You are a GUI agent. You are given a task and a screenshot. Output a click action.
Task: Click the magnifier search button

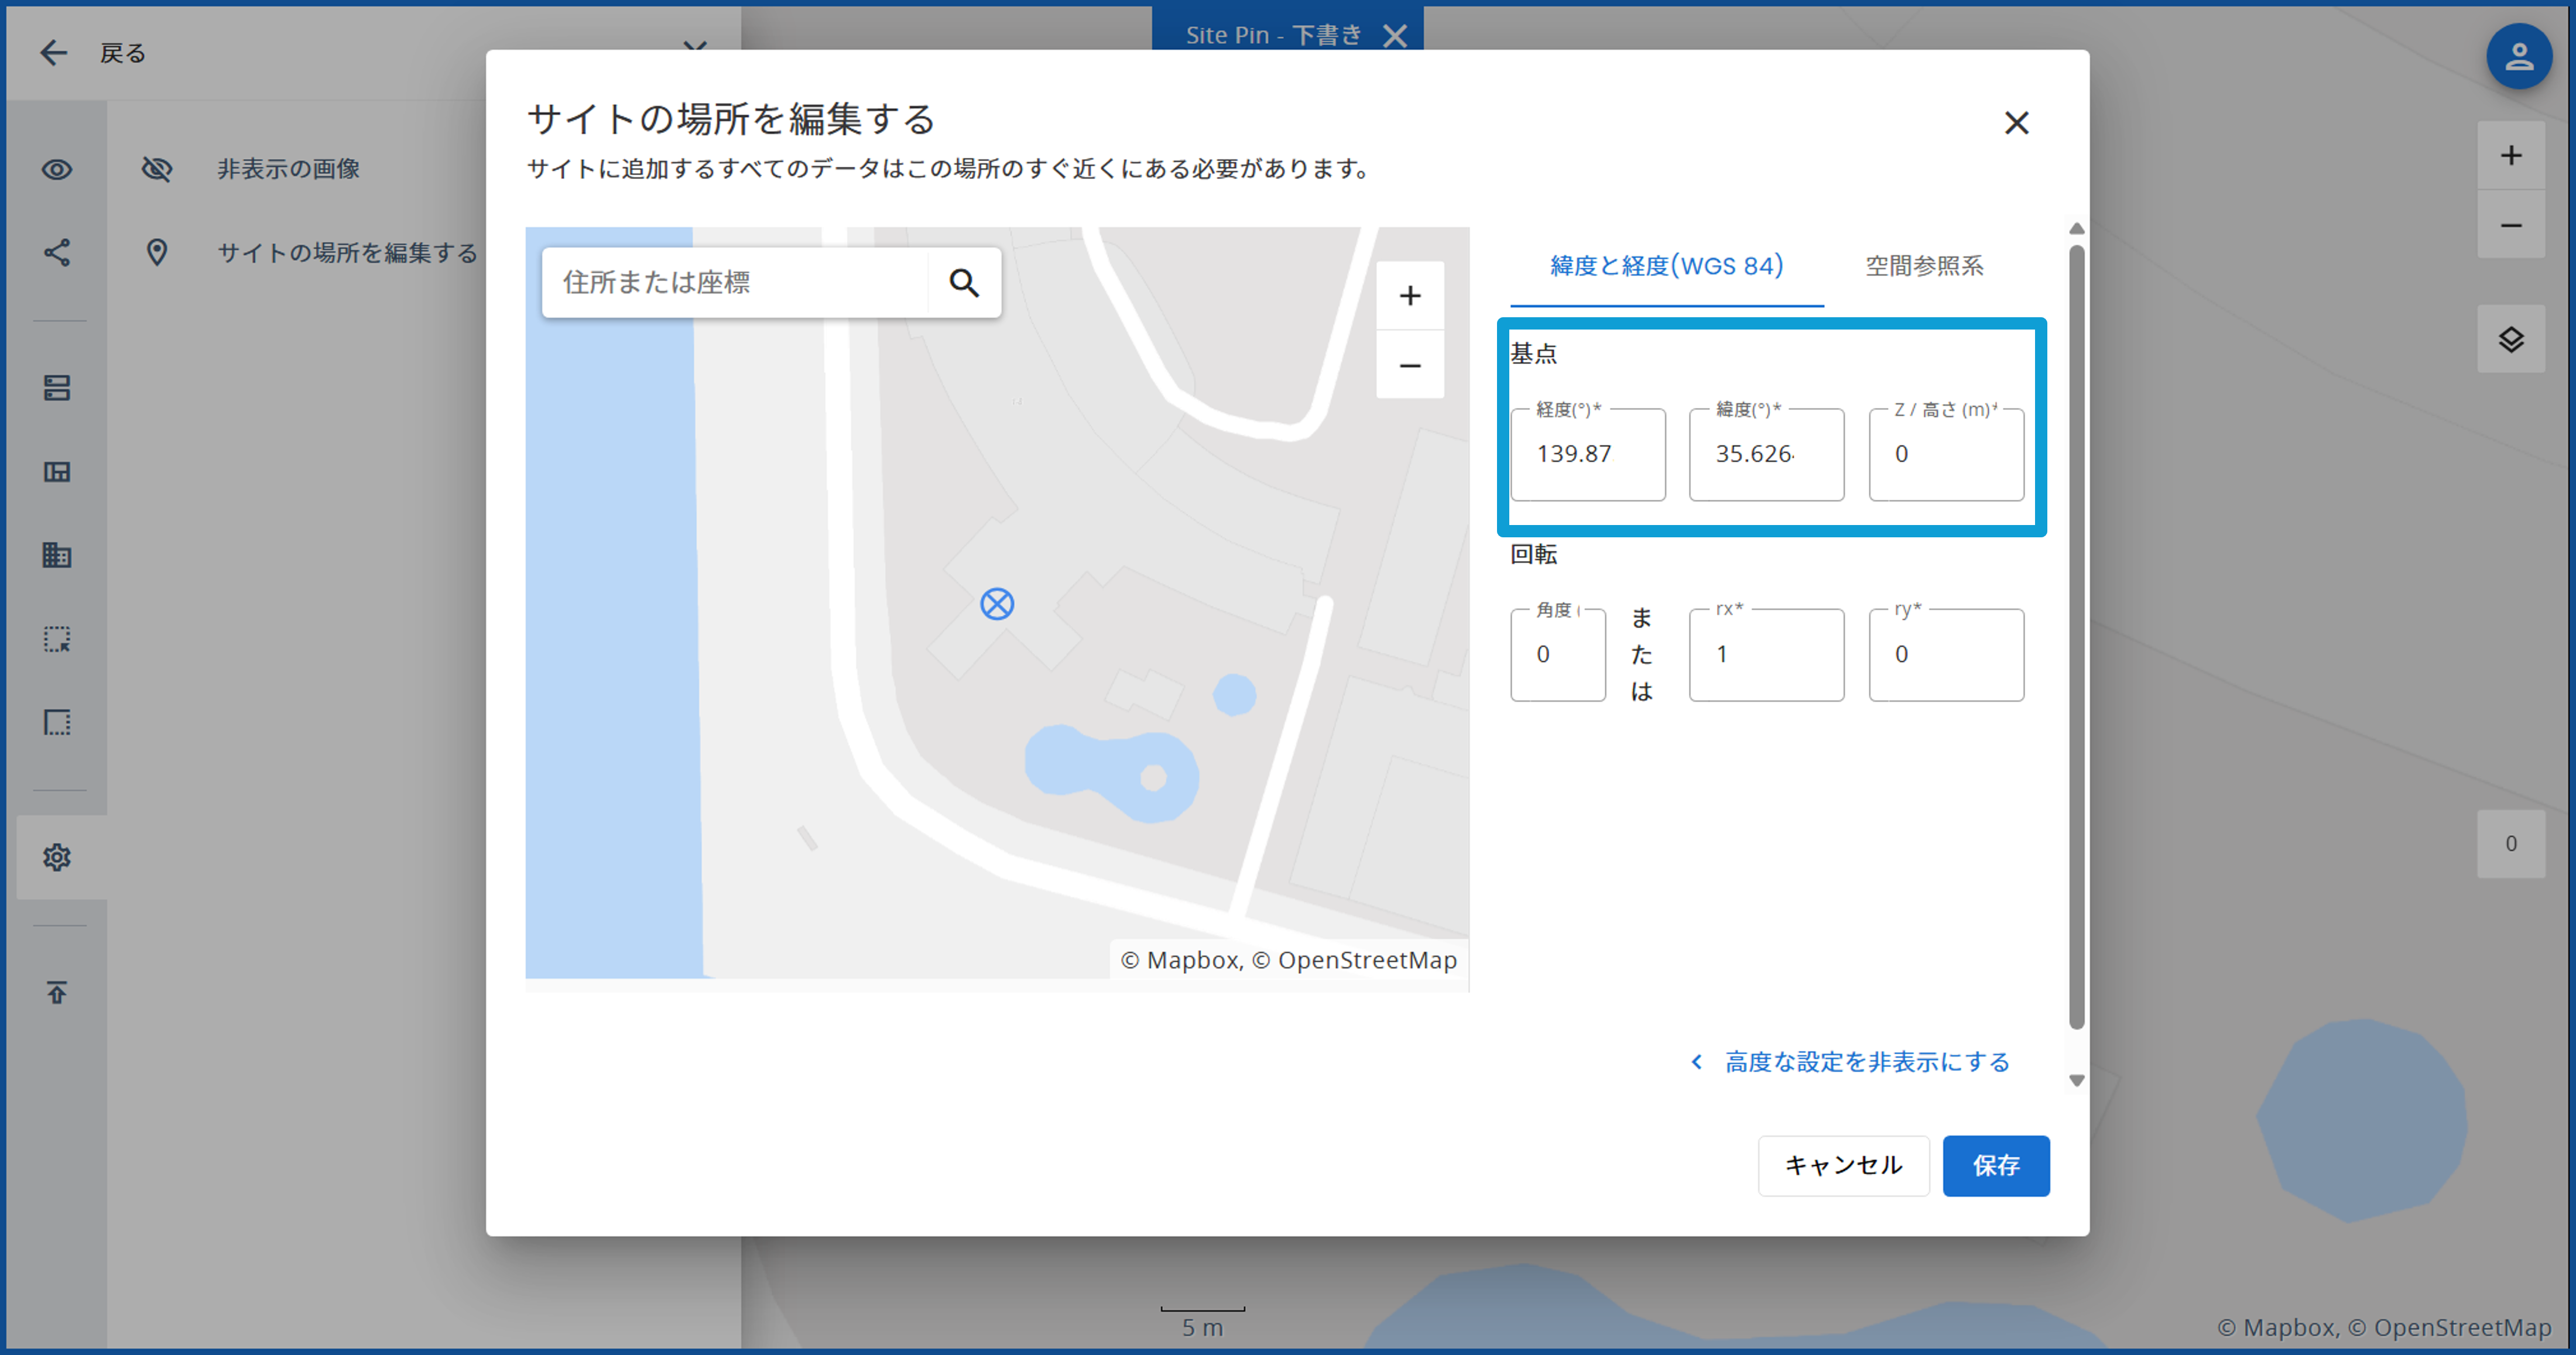964,283
